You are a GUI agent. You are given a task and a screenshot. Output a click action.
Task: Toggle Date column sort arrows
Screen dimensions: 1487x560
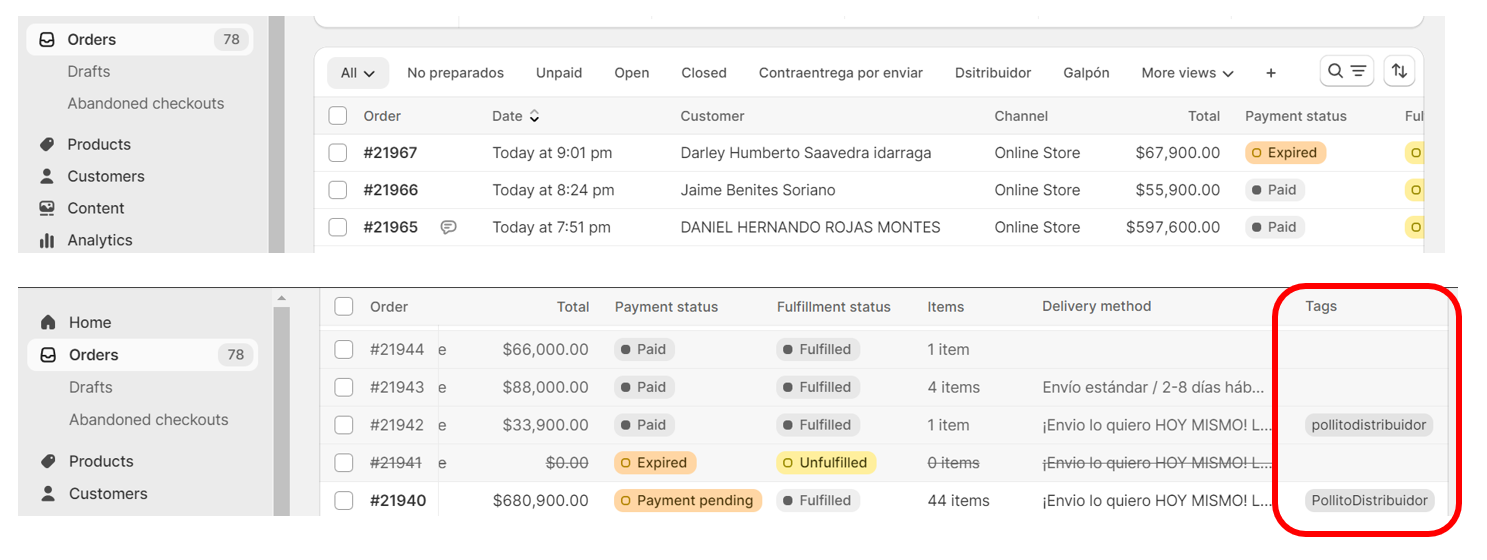[x=534, y=116]
